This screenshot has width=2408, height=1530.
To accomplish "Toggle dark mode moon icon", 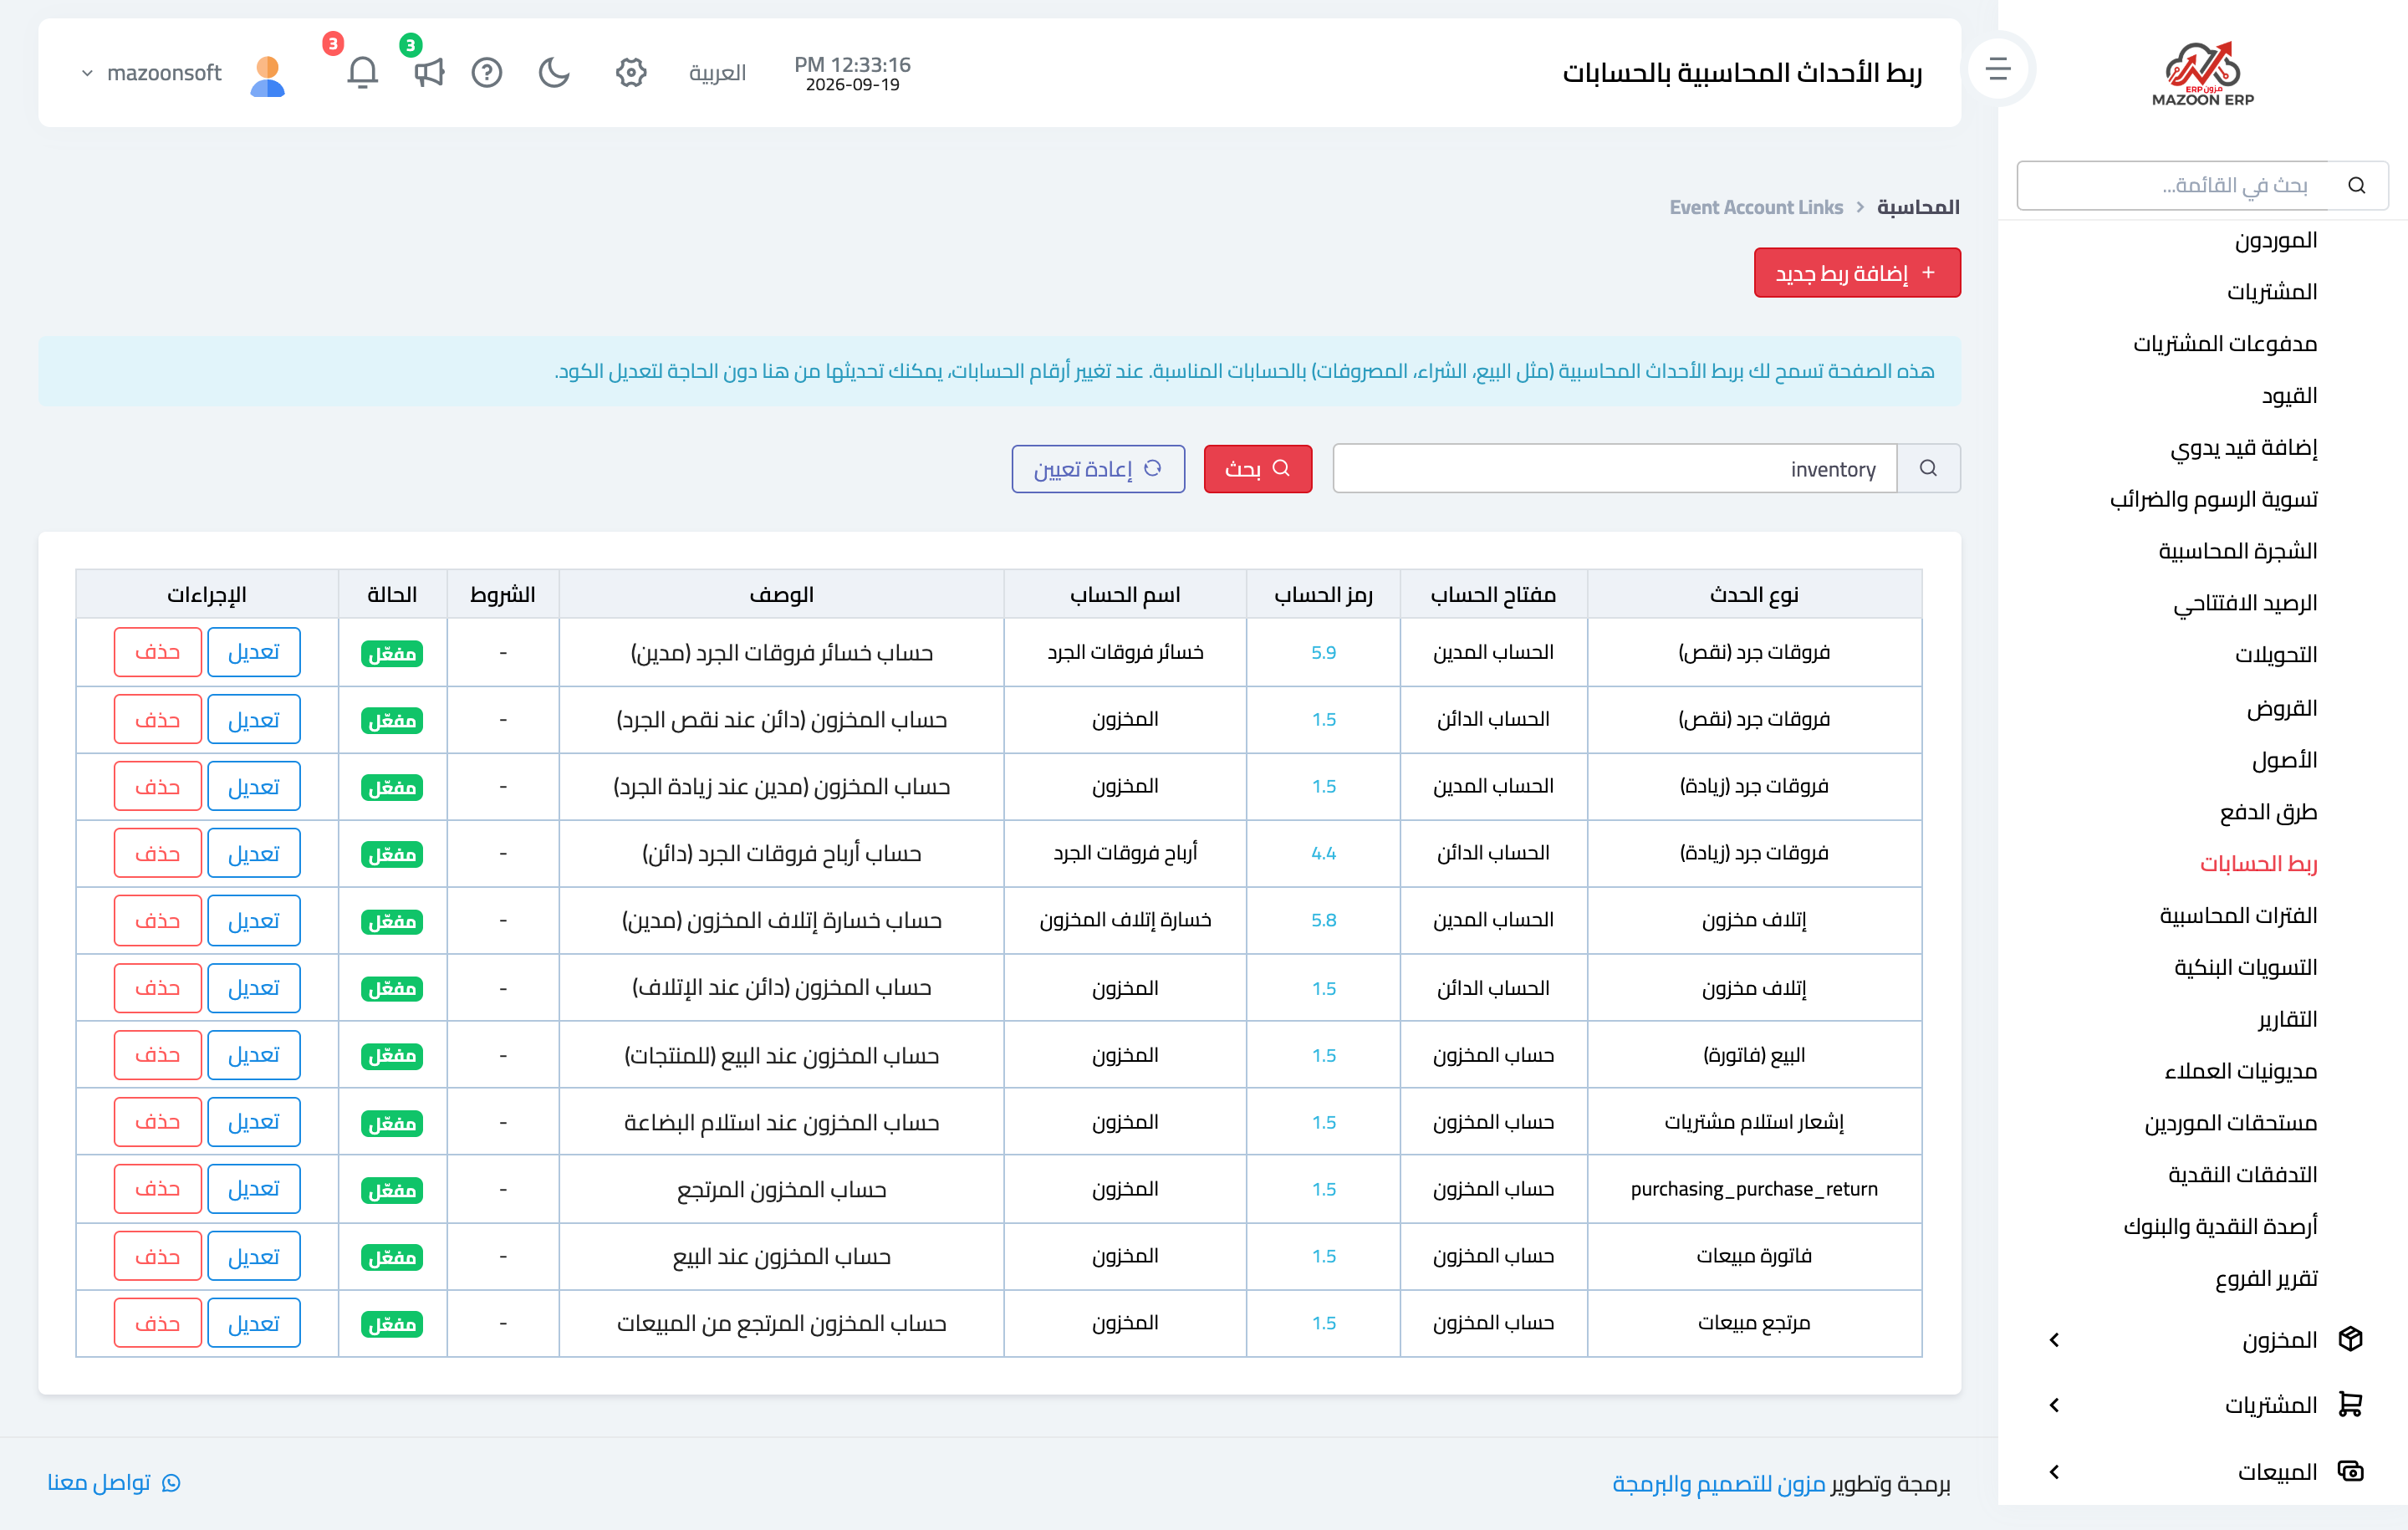I will click(x=554, y=73).
